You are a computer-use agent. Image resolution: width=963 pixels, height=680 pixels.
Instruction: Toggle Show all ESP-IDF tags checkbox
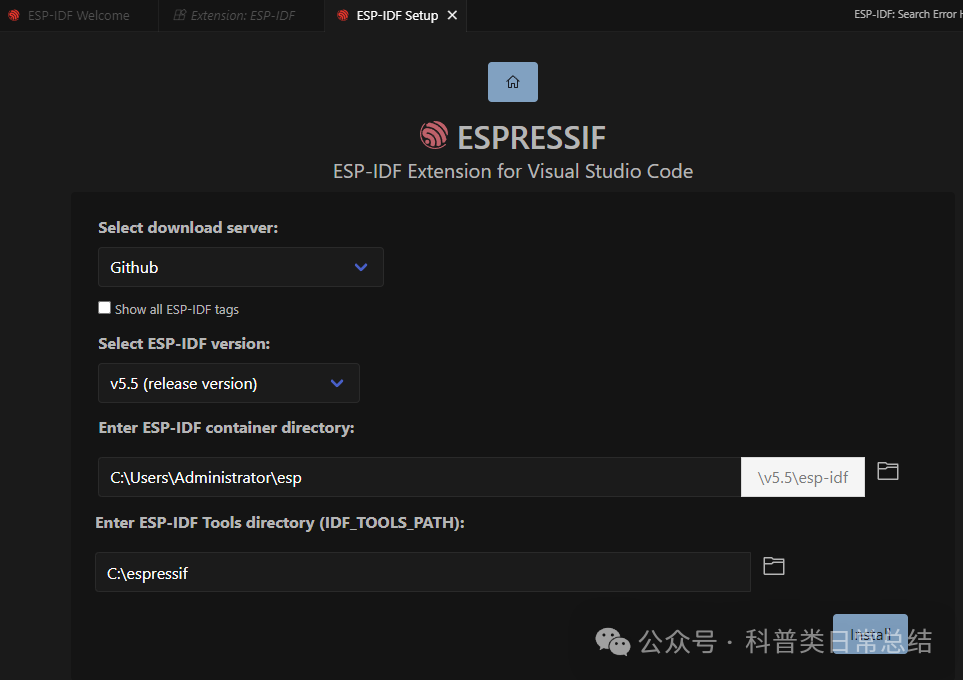pyautogui.click(x=104, y=308)
